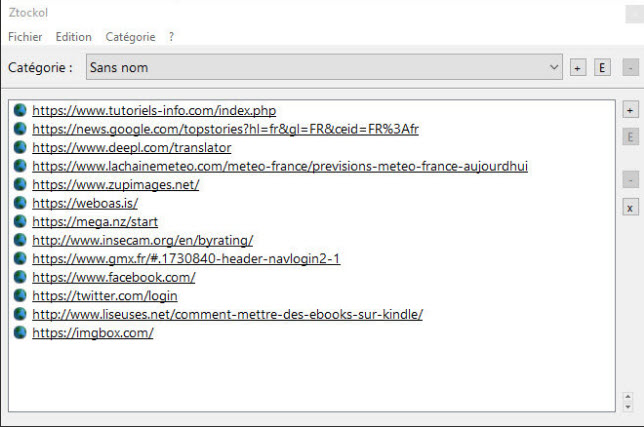Click globe icon next to facebook.com link
644x427 pixels.
point(20,277)
